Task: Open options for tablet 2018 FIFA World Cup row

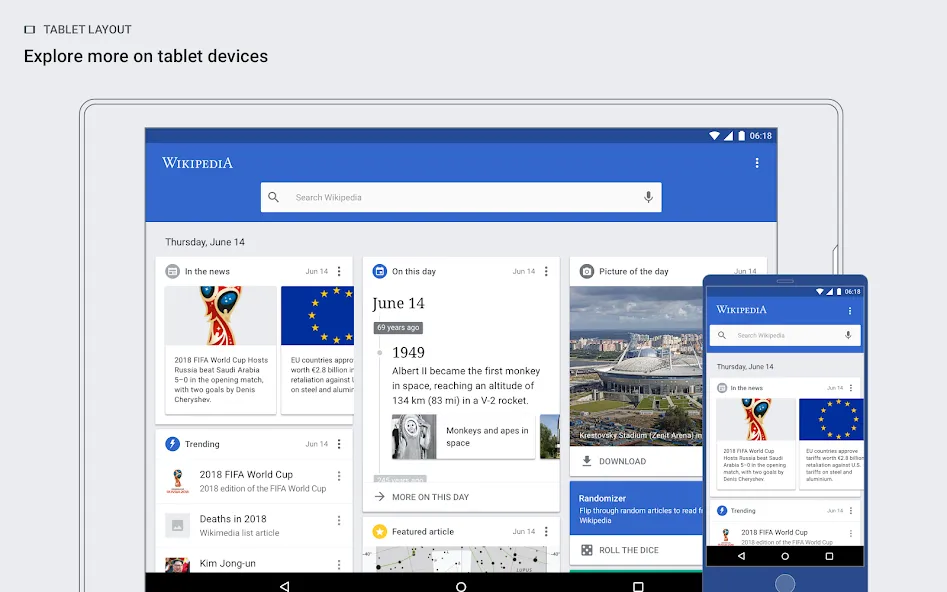Action: pyautogui.click(x=339, y=476)
